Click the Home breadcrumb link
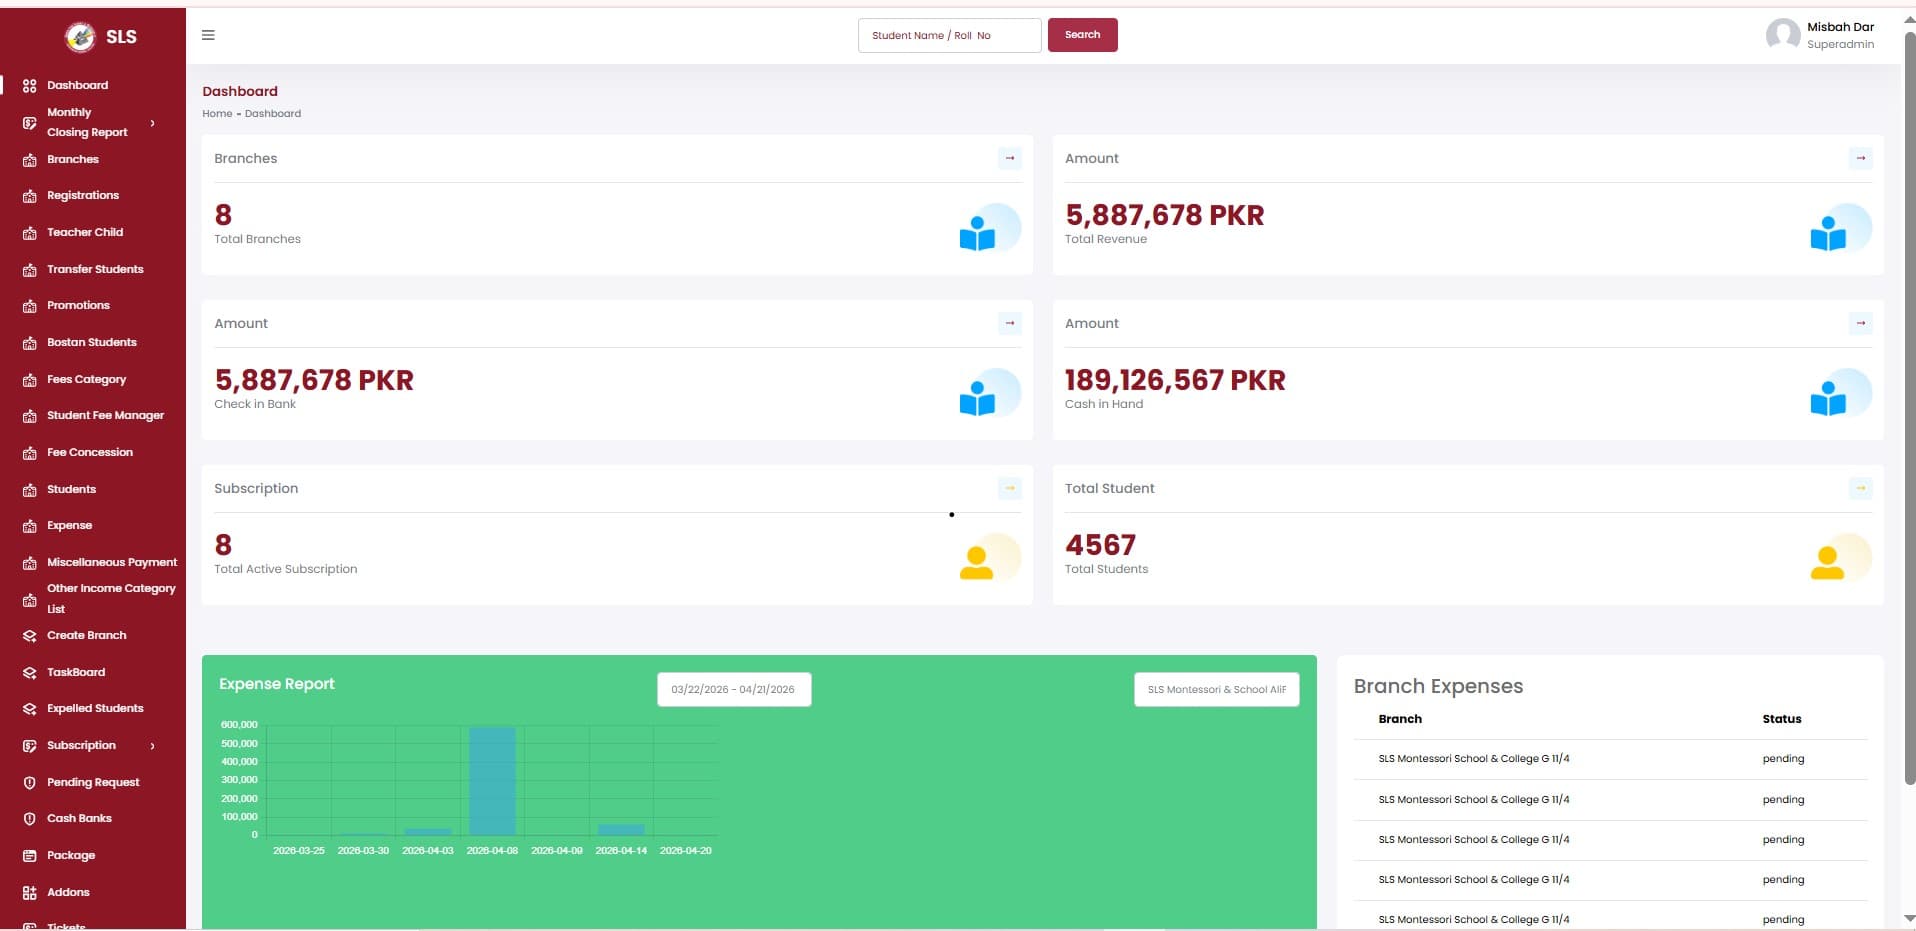Image resolution: width=1916 pixels, height=931 pixels. (x=217, y=114)
